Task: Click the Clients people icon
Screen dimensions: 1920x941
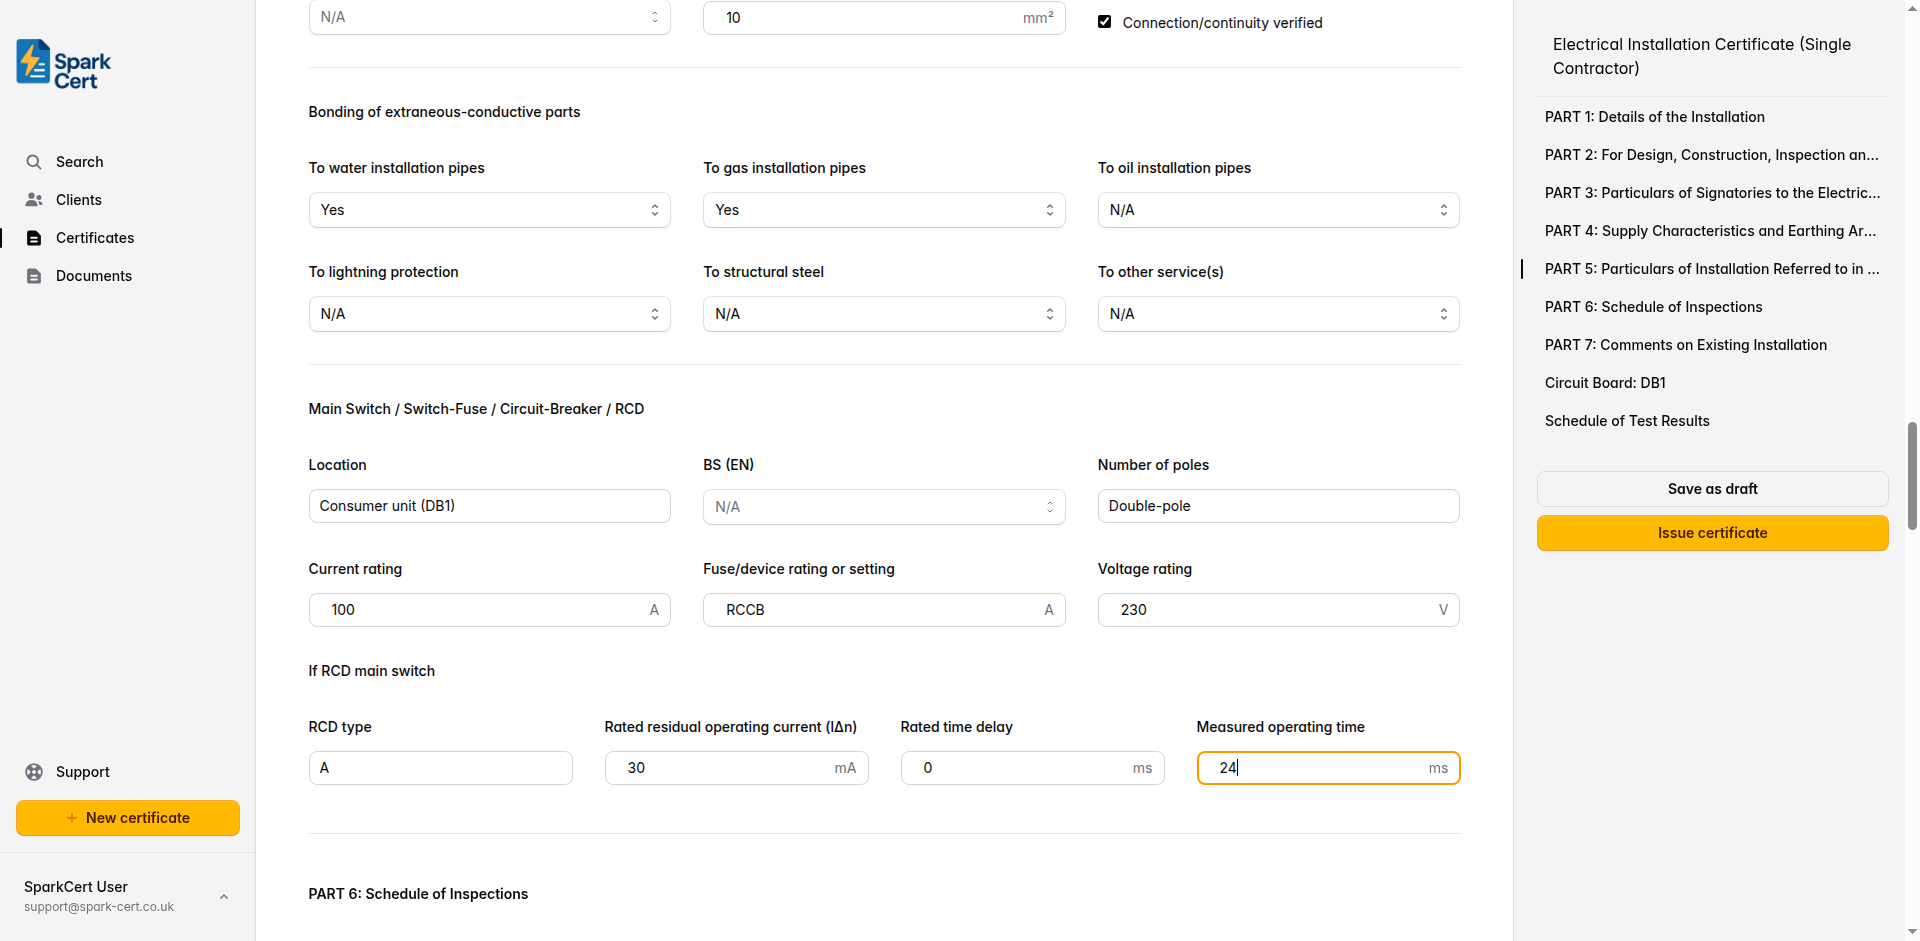Action: point(34,200)
